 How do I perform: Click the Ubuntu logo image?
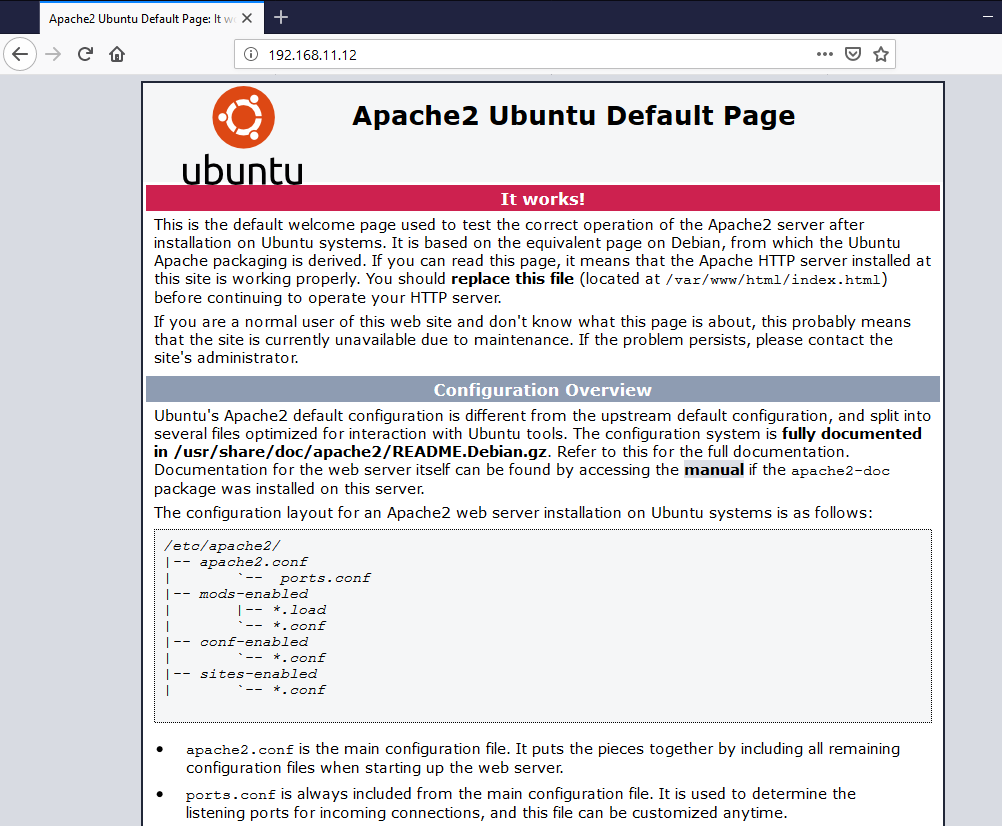(242, 135)
